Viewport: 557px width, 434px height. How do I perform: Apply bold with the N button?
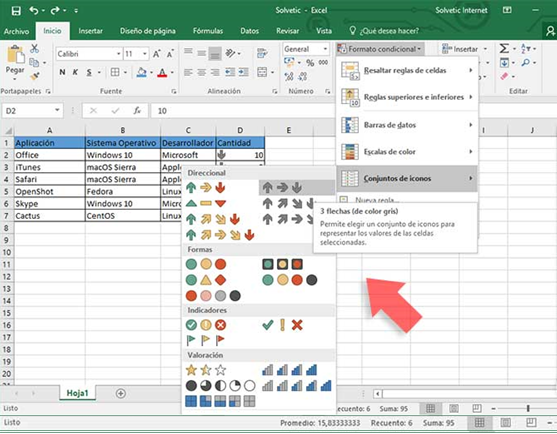pyautogui.click(x=62, y=72)
